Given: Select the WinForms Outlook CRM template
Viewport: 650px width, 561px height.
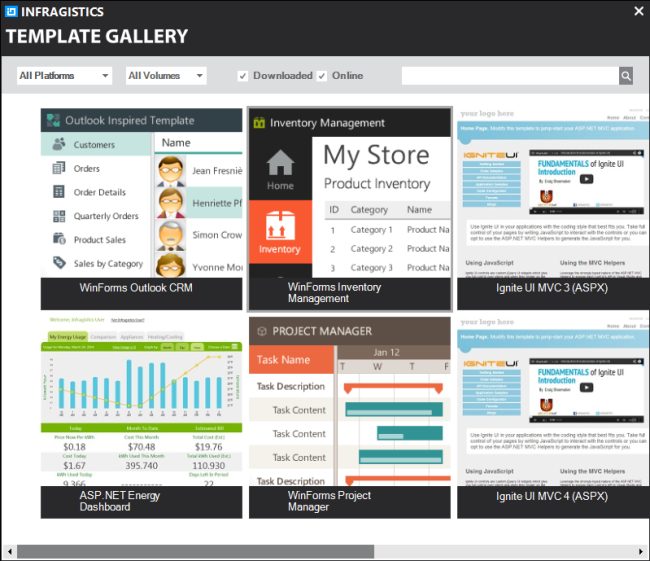Looking at the screenshot, I should pyautogui.click(x=141, y=209).
